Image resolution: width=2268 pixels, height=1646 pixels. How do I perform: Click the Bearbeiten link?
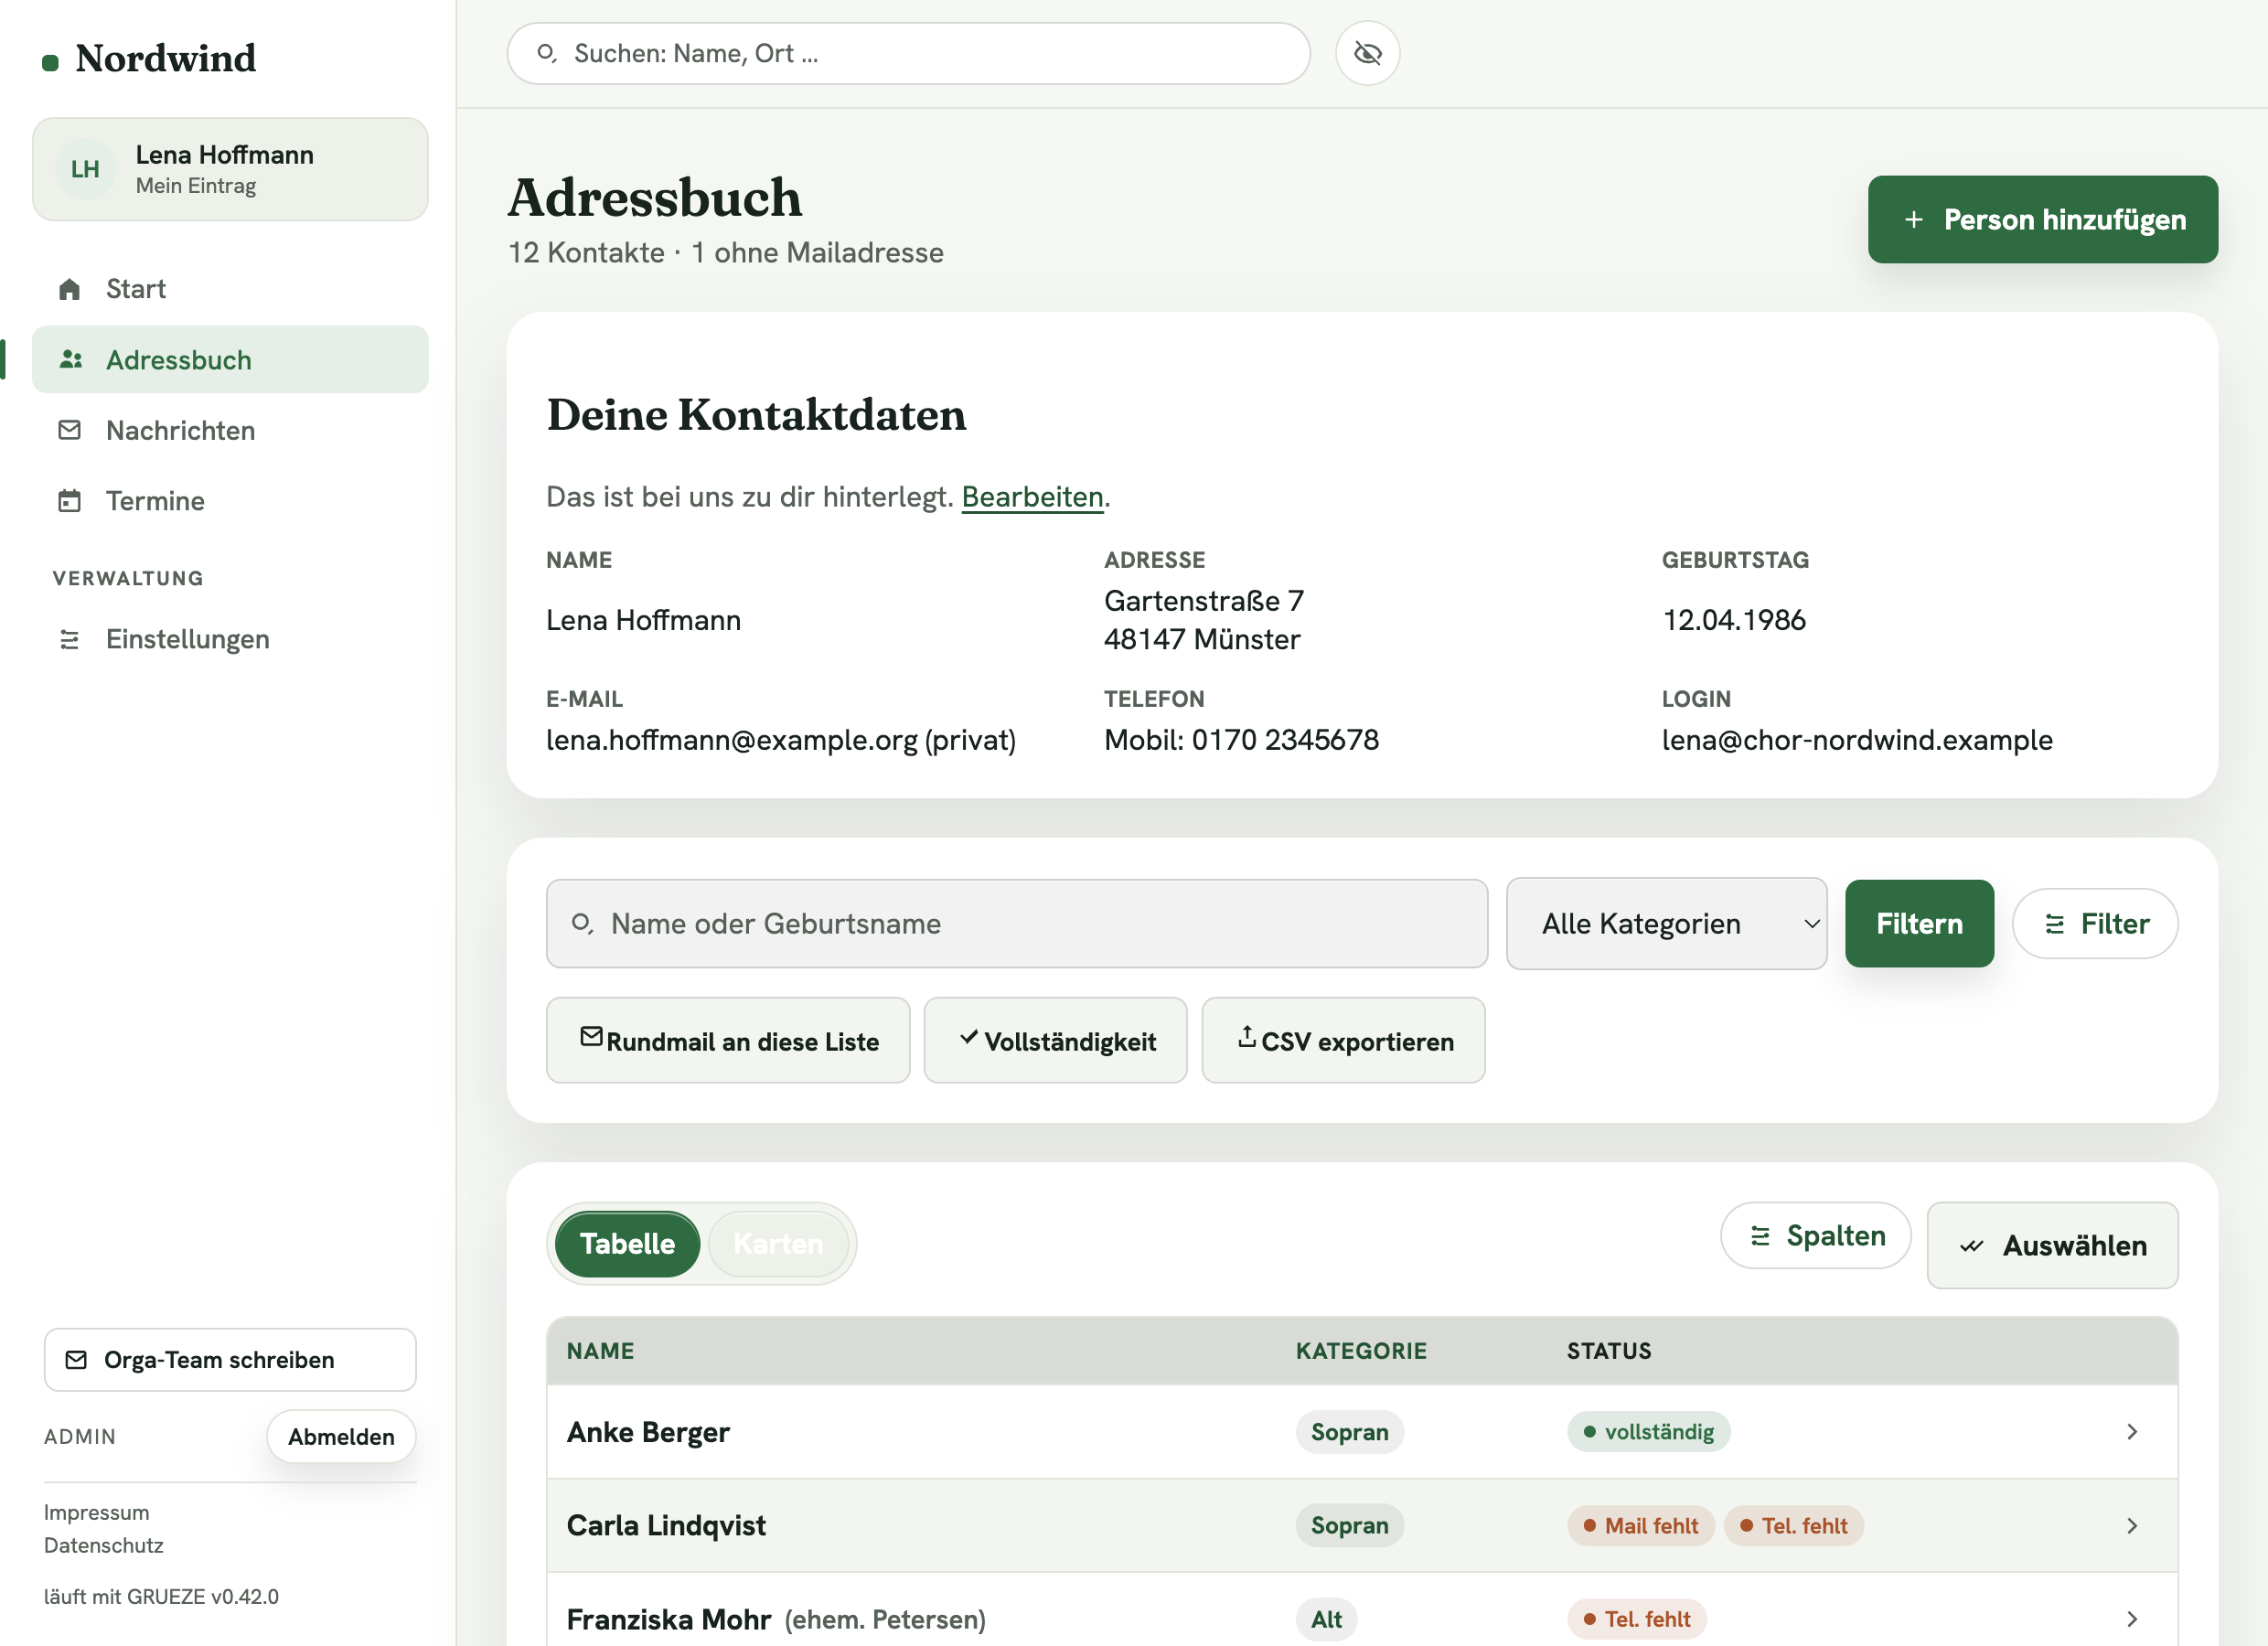coord(1032,497)
